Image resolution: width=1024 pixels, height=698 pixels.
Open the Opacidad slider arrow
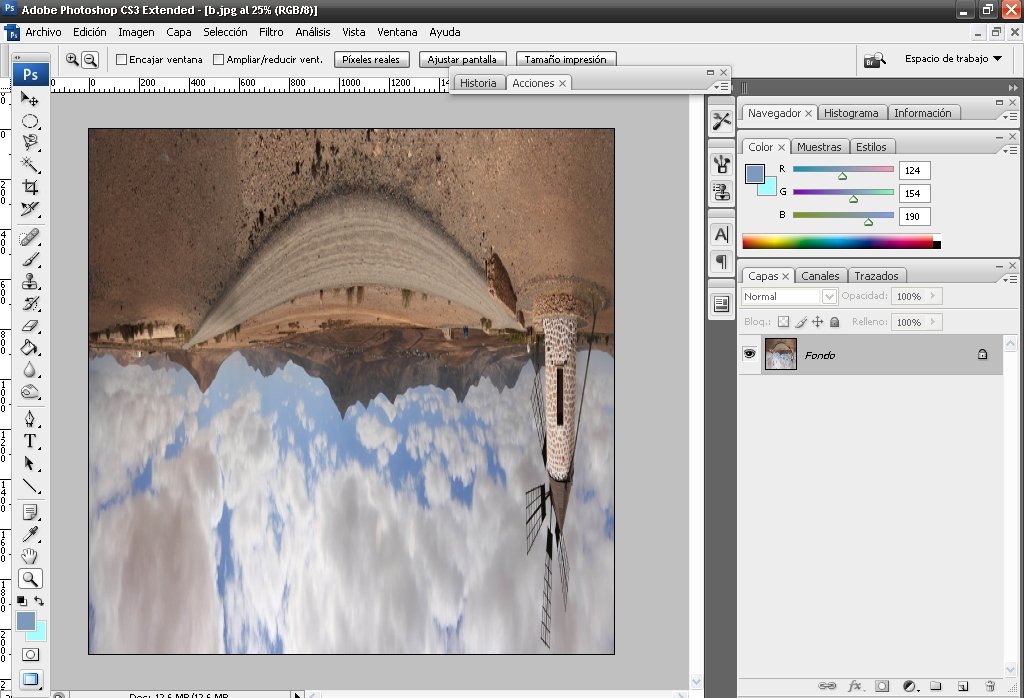pos(934,297)
